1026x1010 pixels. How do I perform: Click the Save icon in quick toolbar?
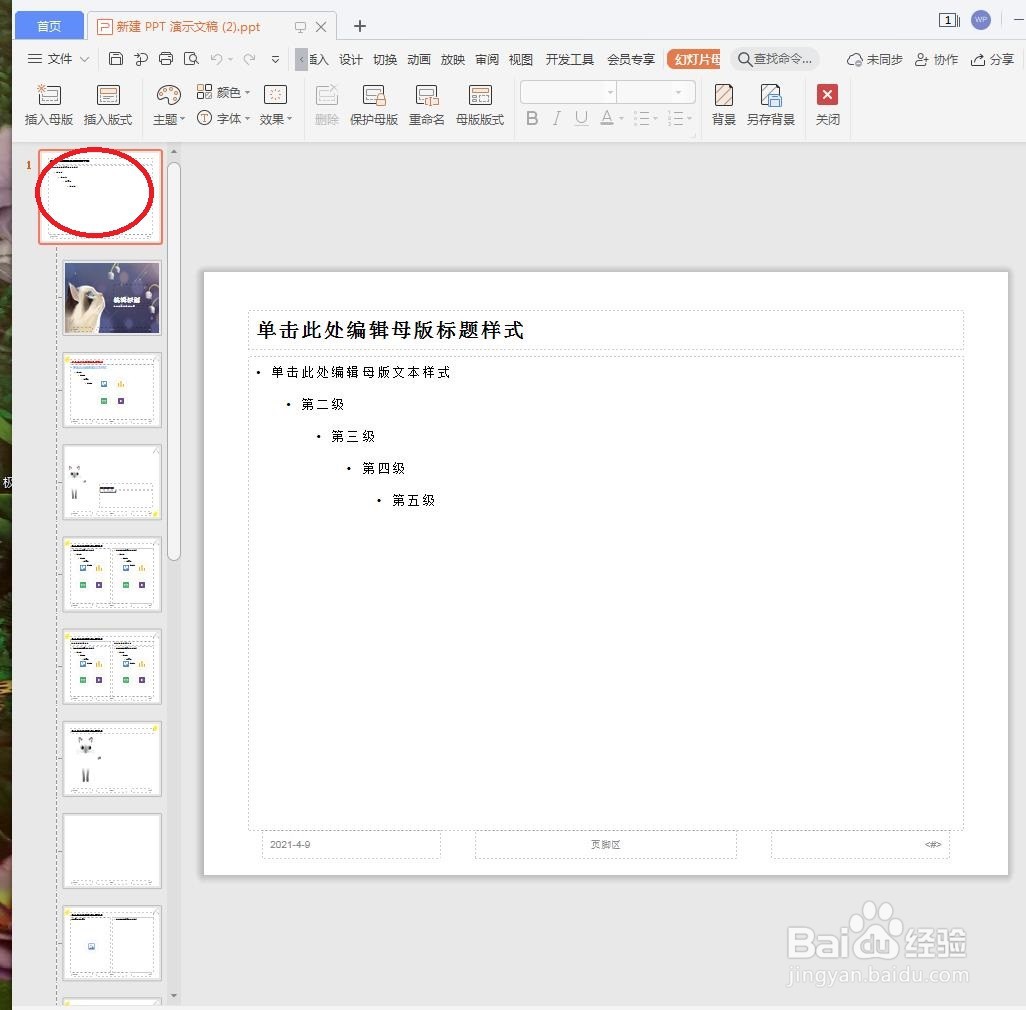click(x=116, y=59)
